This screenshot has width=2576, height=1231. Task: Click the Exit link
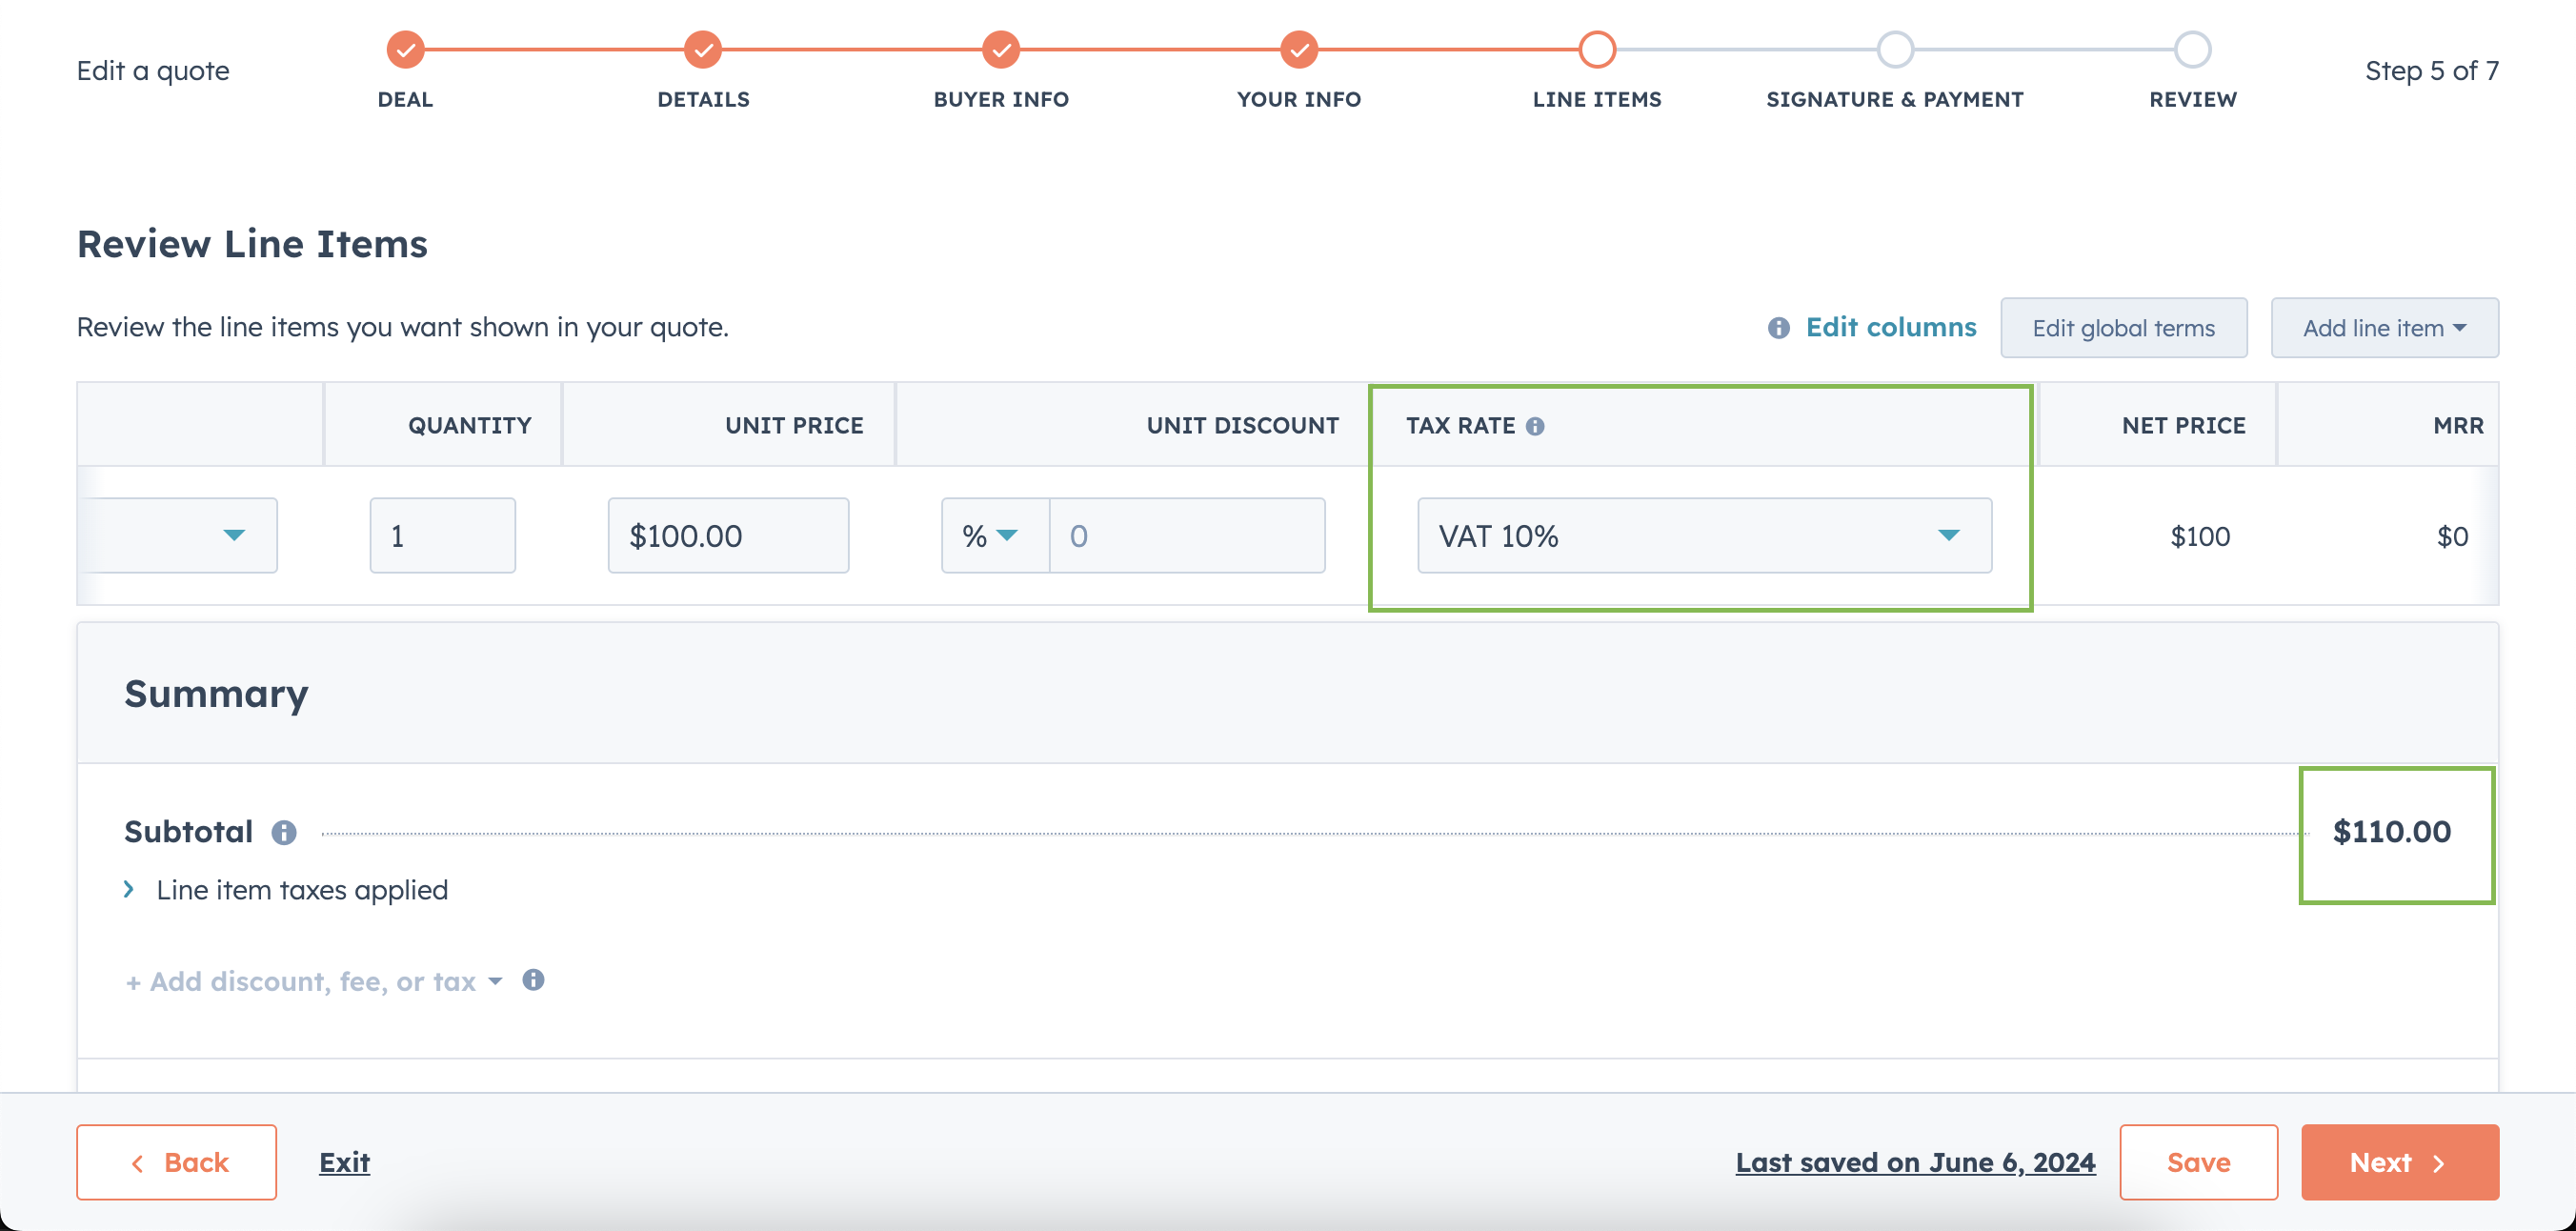point(344,1162)
